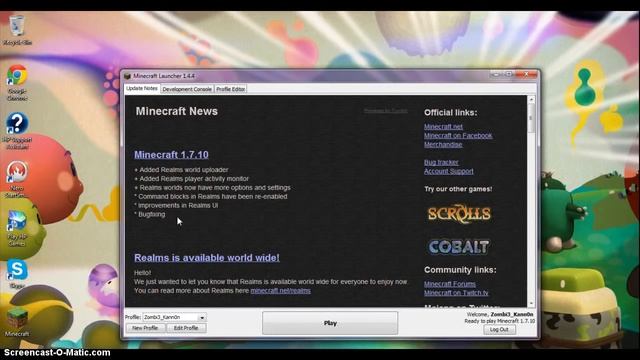Launch Skype from the desktop
The height and width of the screenshot is (360, 640).
click(17, 273)
